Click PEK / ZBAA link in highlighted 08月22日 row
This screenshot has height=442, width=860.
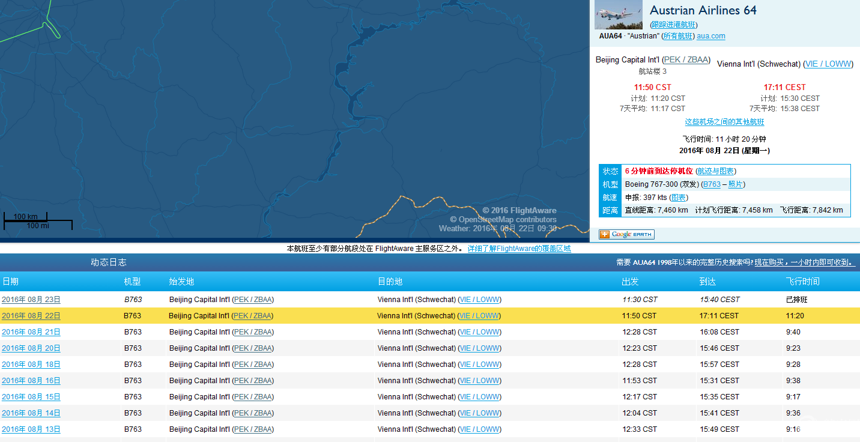tap(252, 316)
